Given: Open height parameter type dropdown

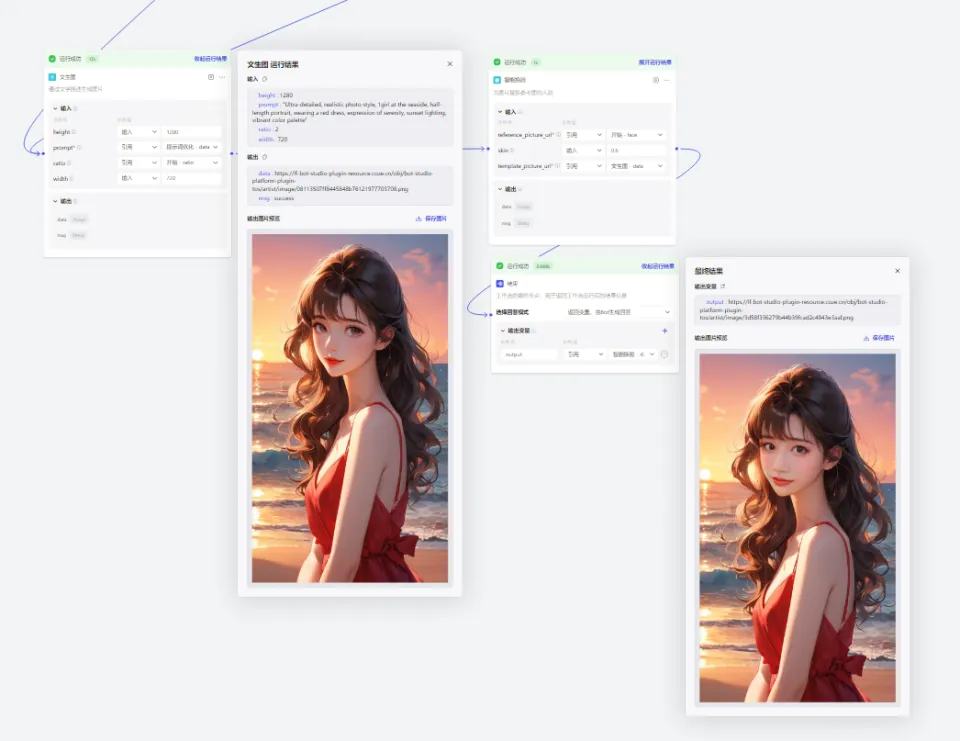Looking at the screenshot, I should tap(139, 132).
